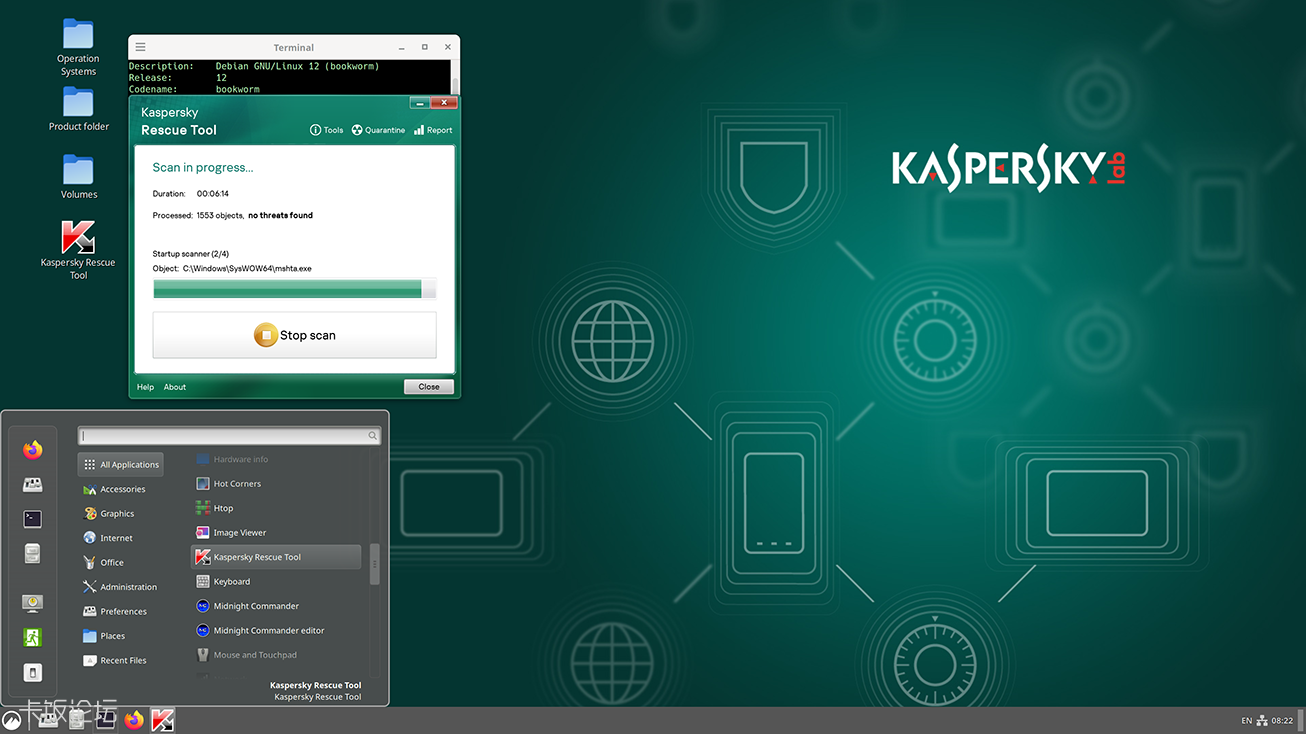The image size is (1306, 734).
Task: Click the Stop scan button
Action: [294, 335]
